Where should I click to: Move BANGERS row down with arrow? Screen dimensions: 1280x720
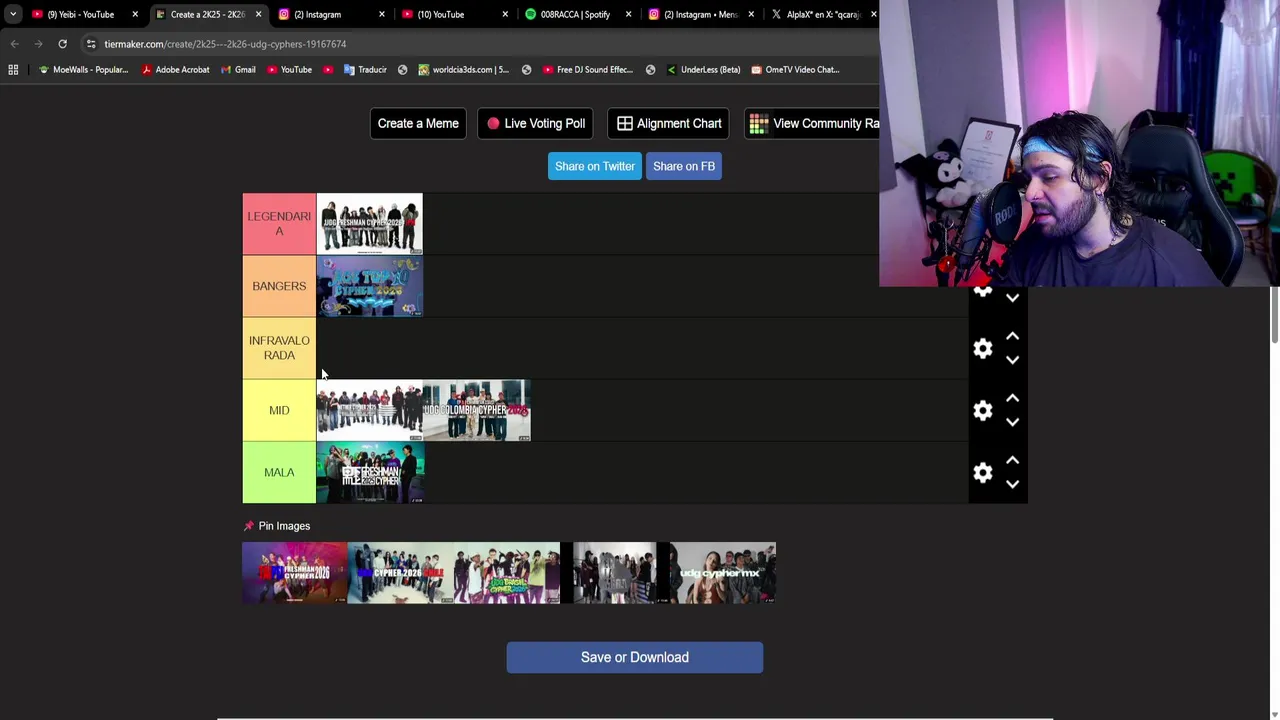pyautogui.click(x=1012, y=297)
